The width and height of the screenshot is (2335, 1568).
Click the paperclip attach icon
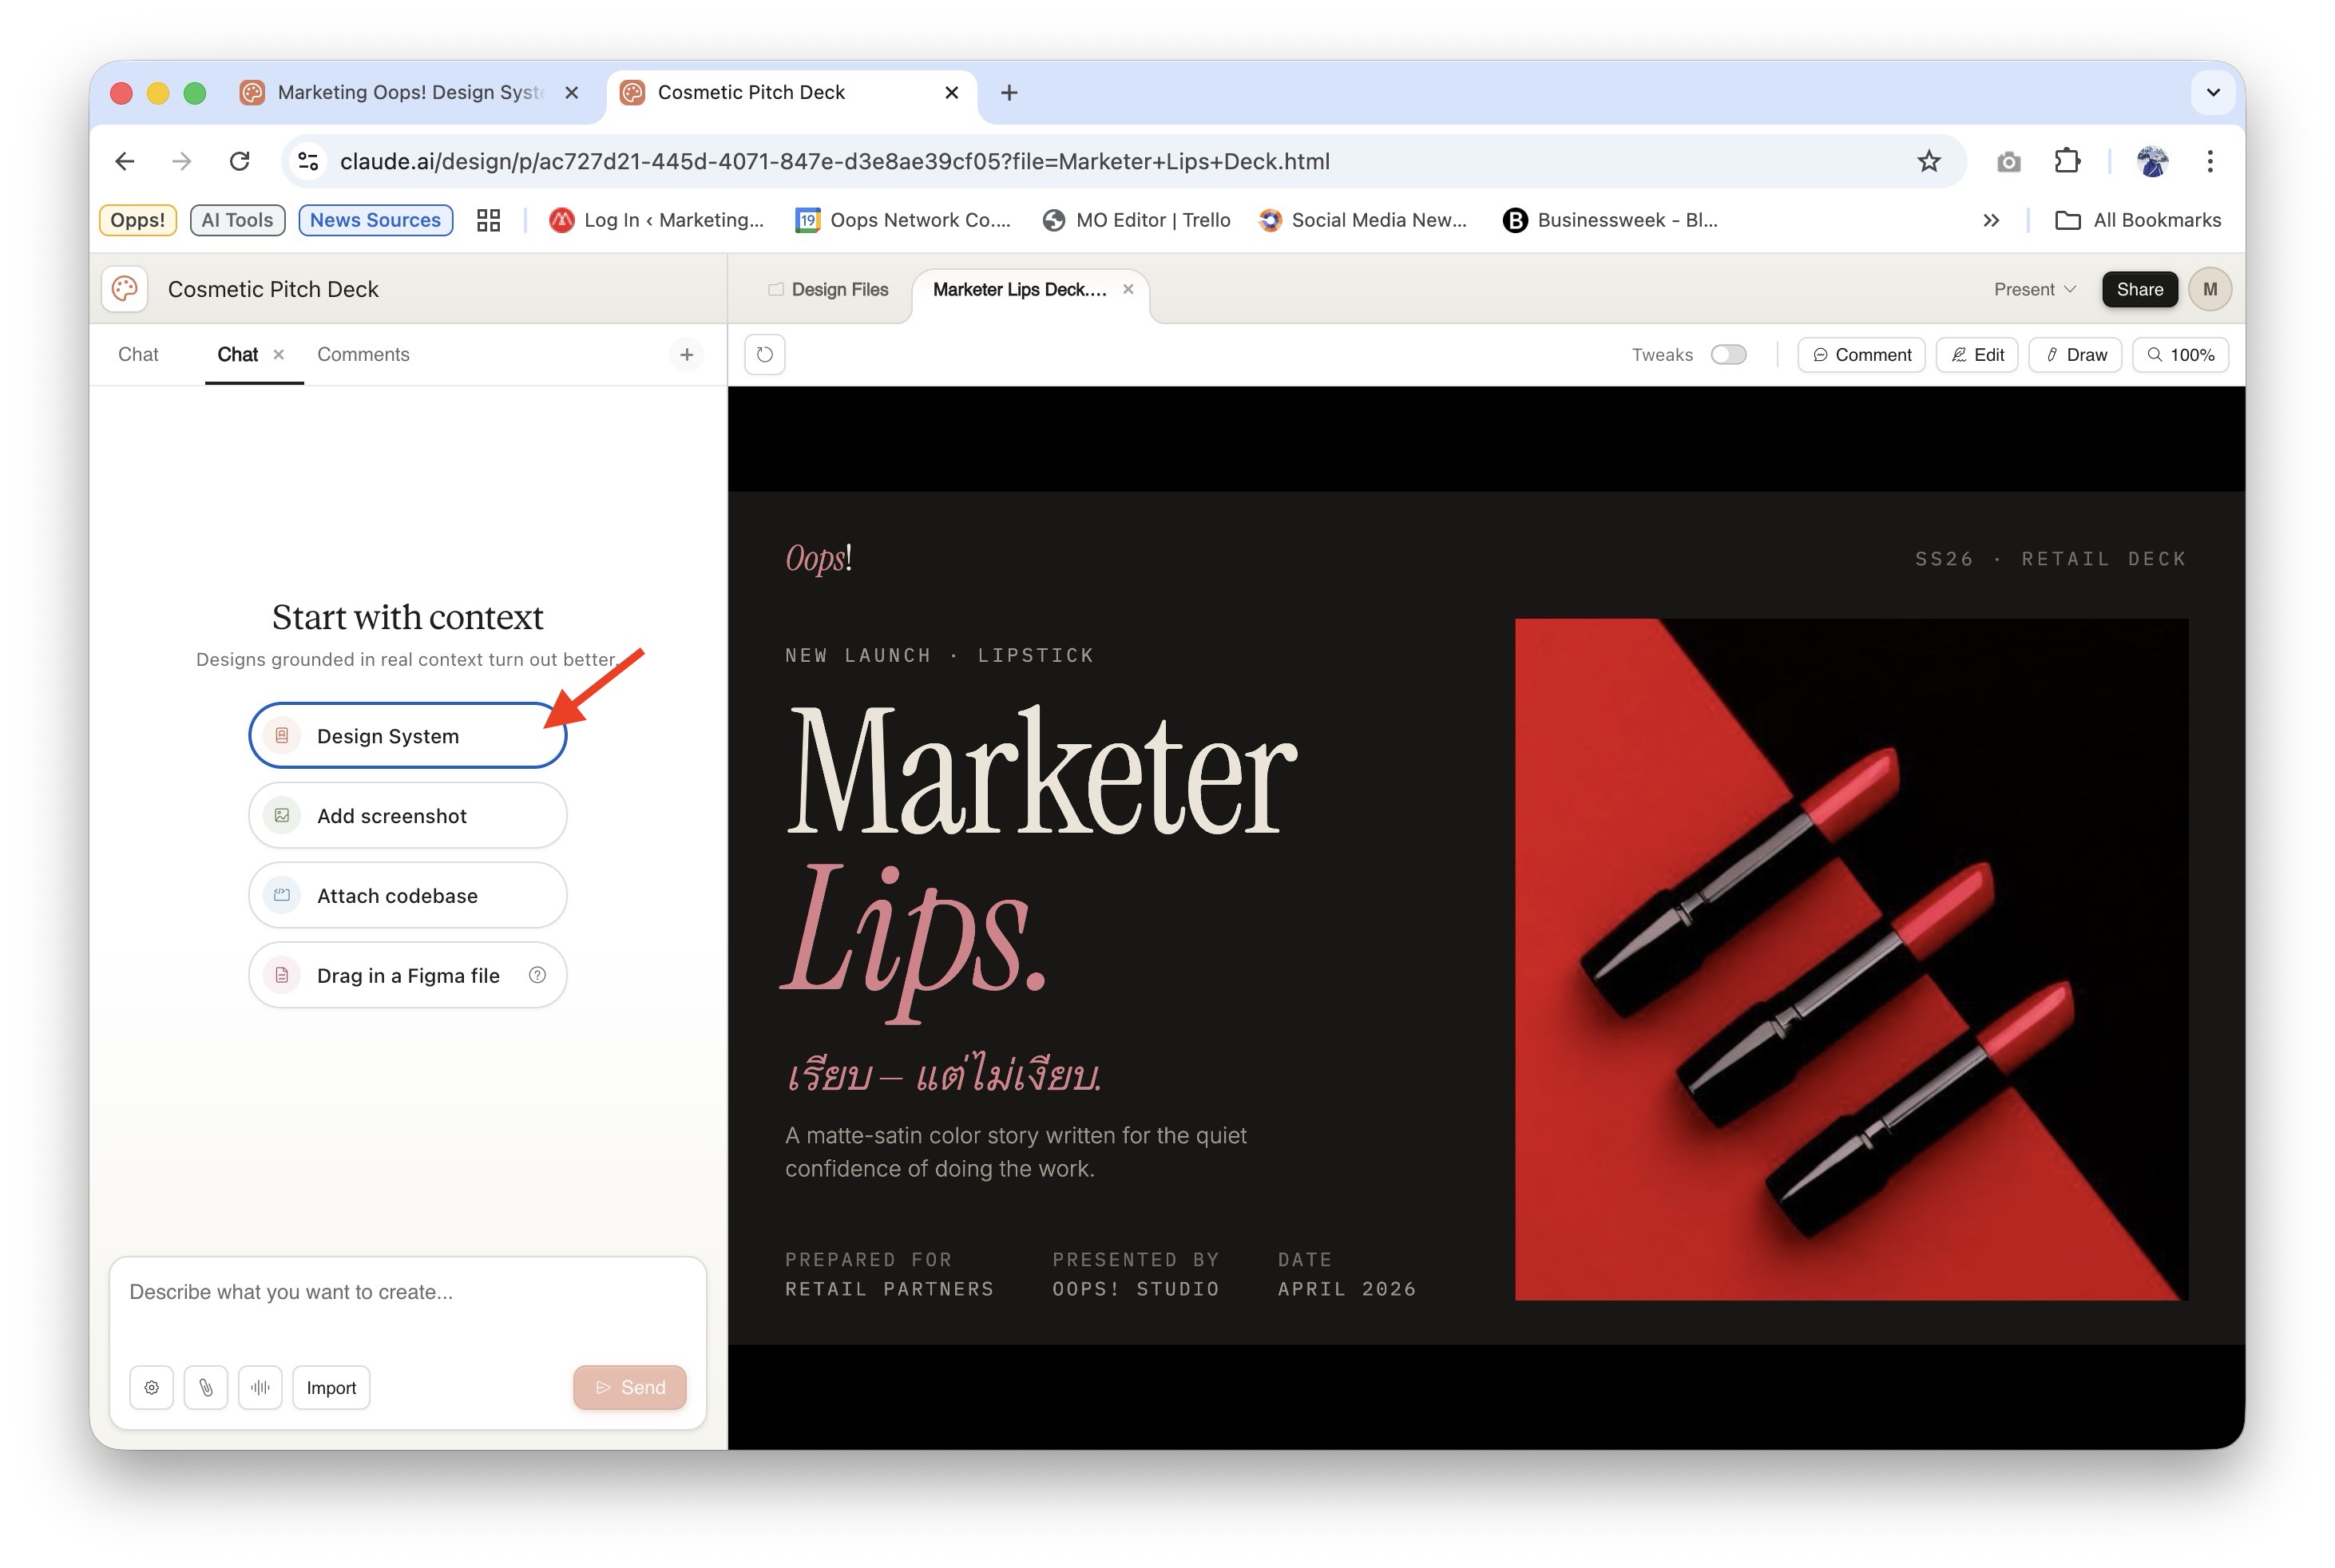pyautogui.click(x=206, y=1387)
